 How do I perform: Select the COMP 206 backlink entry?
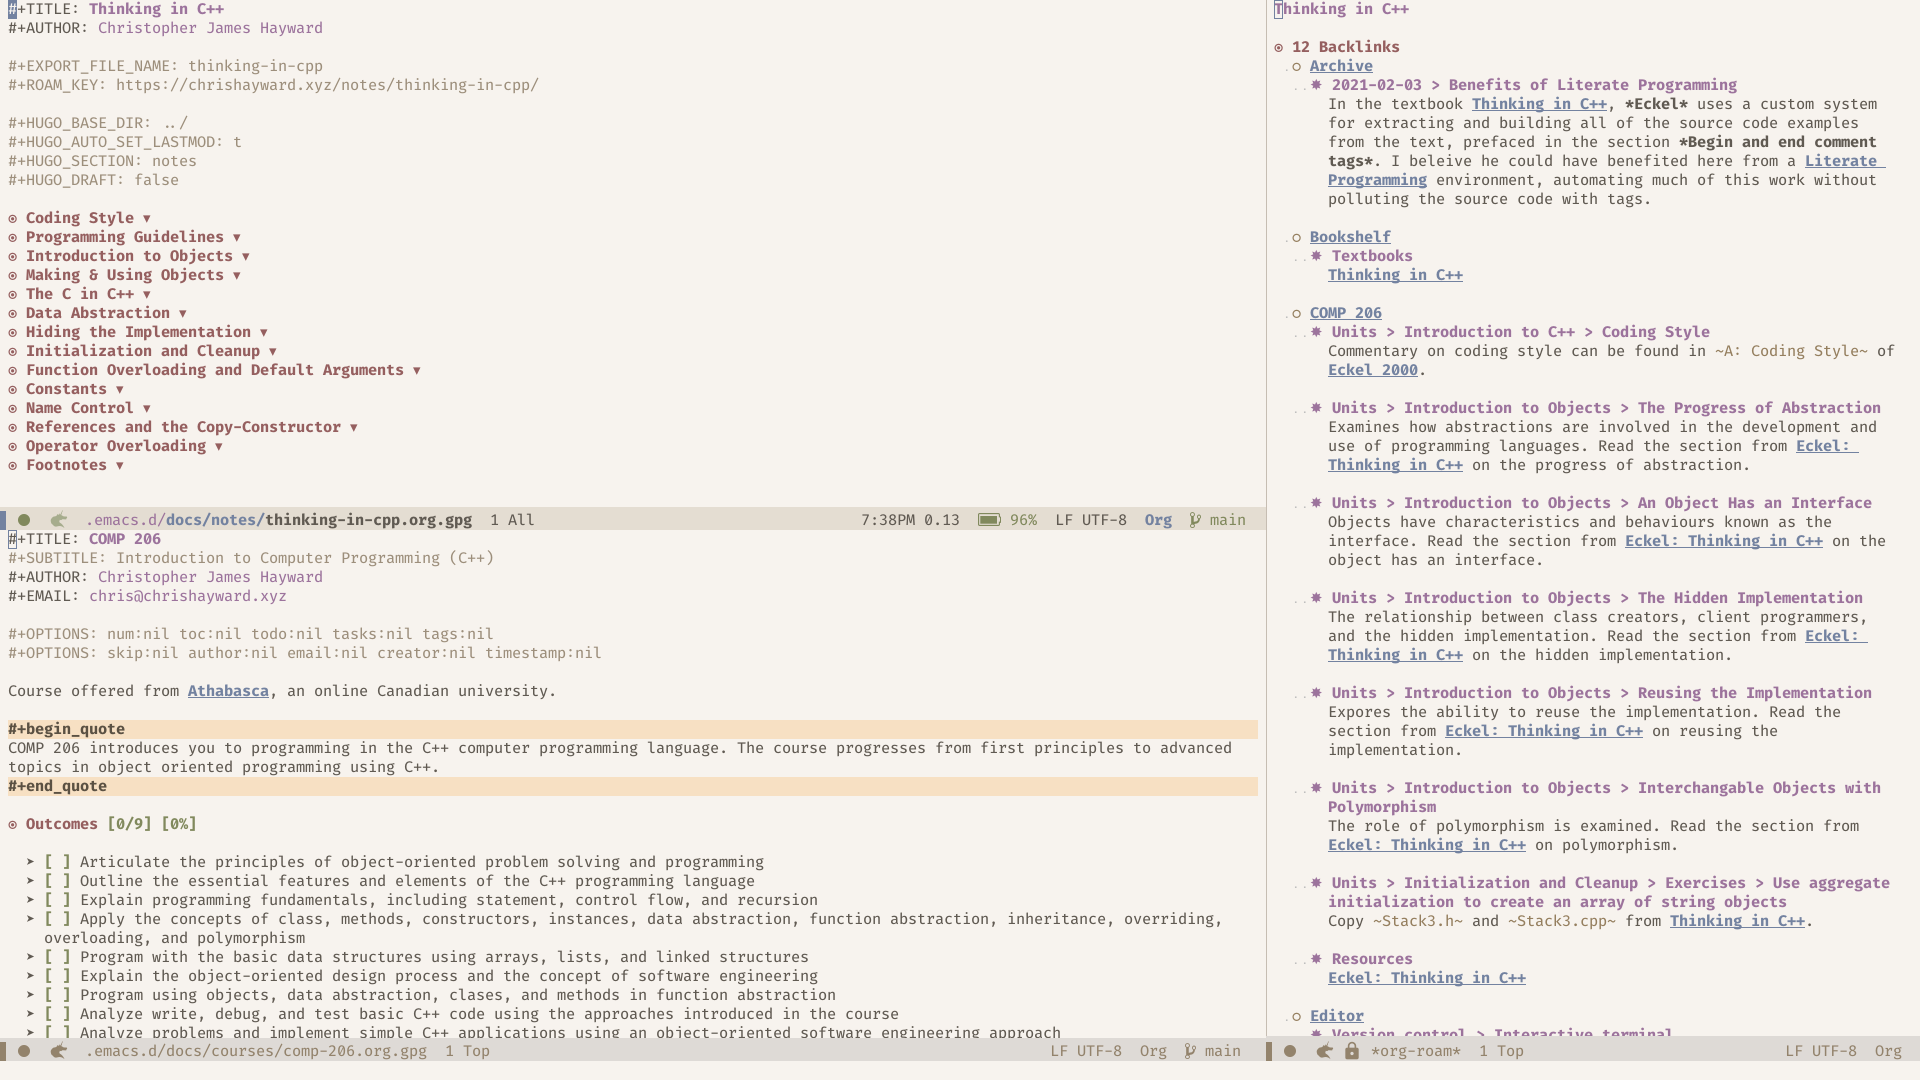(x=1345, y=313)
